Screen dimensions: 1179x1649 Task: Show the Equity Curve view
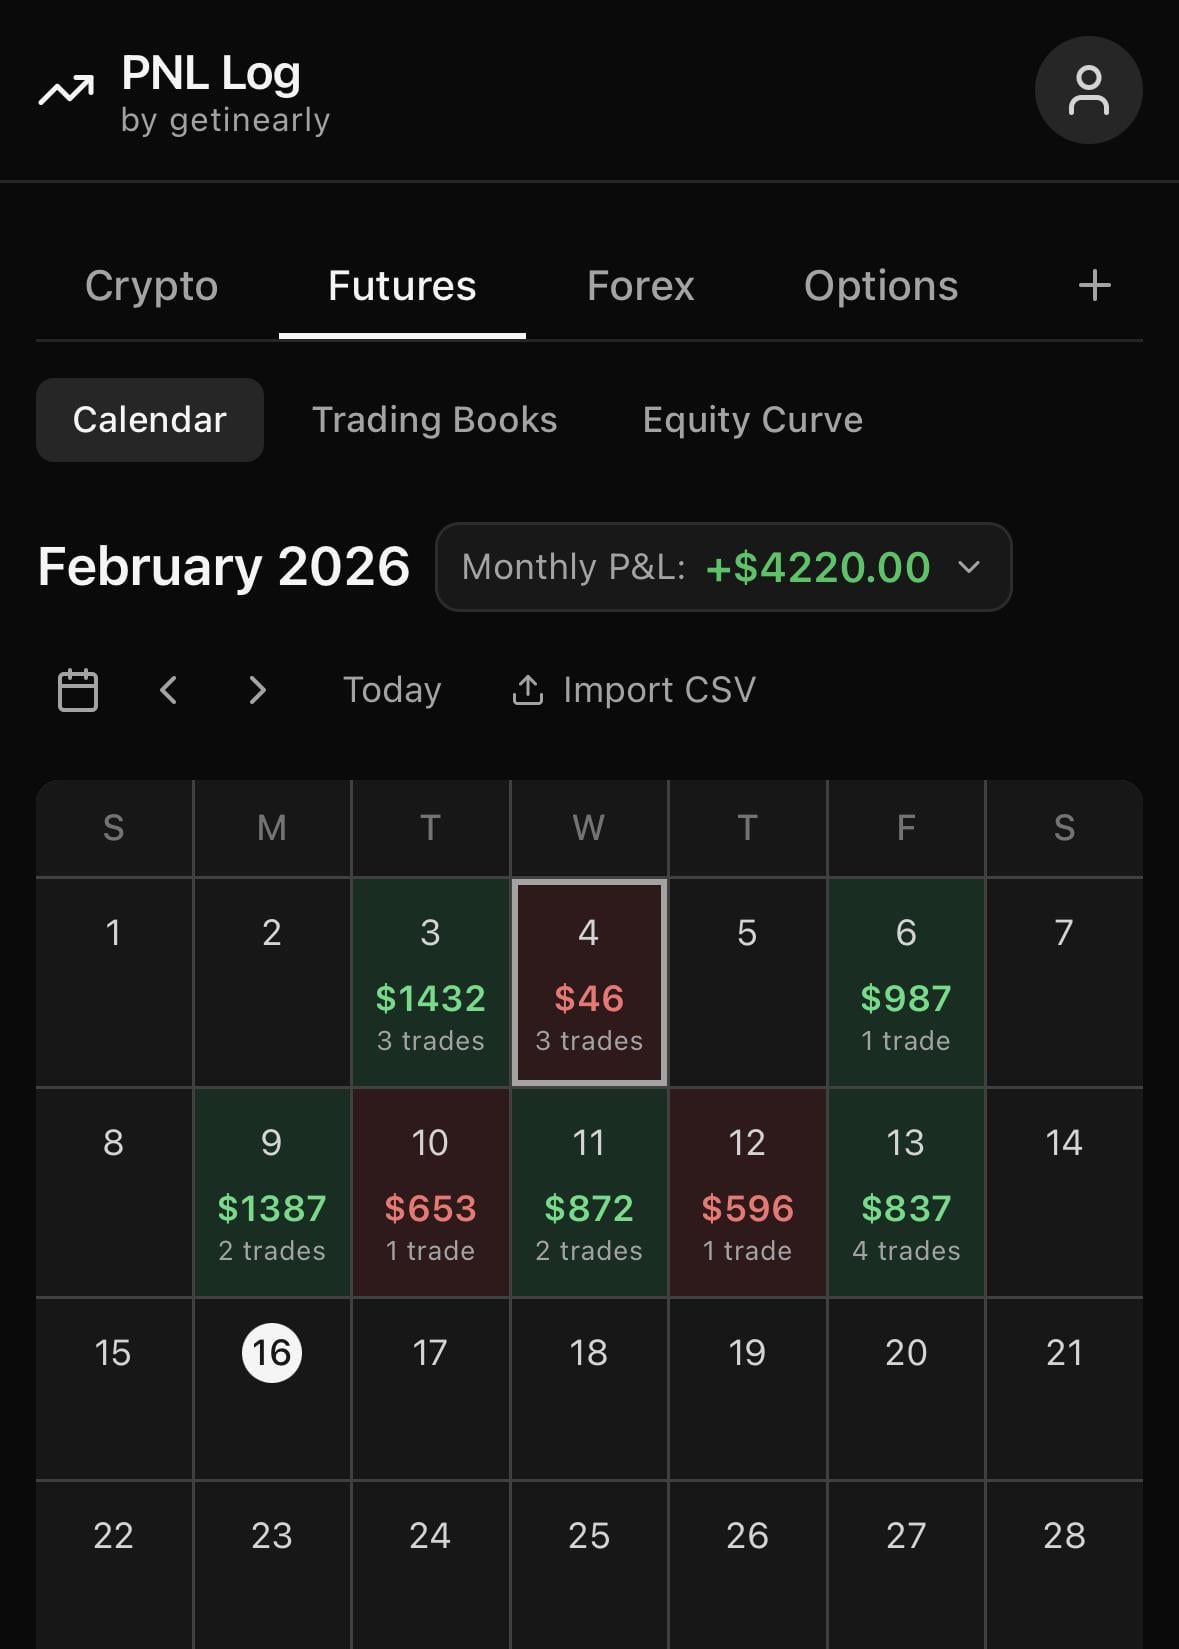(752, 420)
